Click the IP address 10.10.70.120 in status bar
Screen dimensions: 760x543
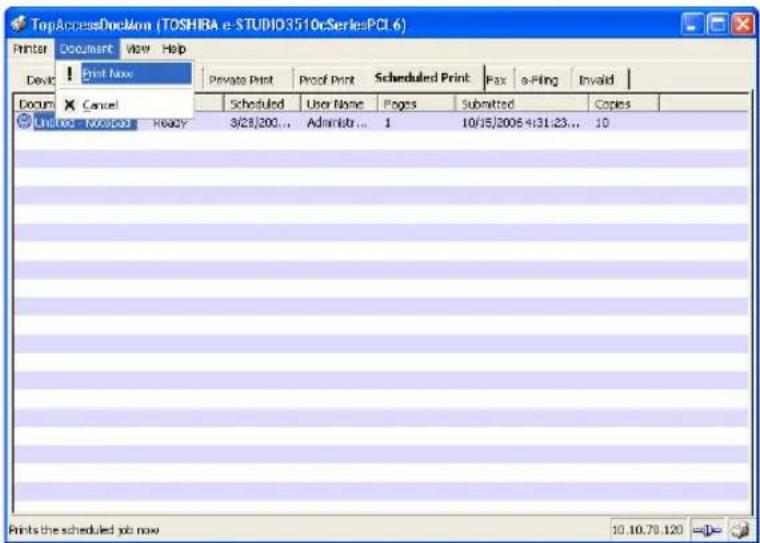pyautogui.click(x=647, y=529)
